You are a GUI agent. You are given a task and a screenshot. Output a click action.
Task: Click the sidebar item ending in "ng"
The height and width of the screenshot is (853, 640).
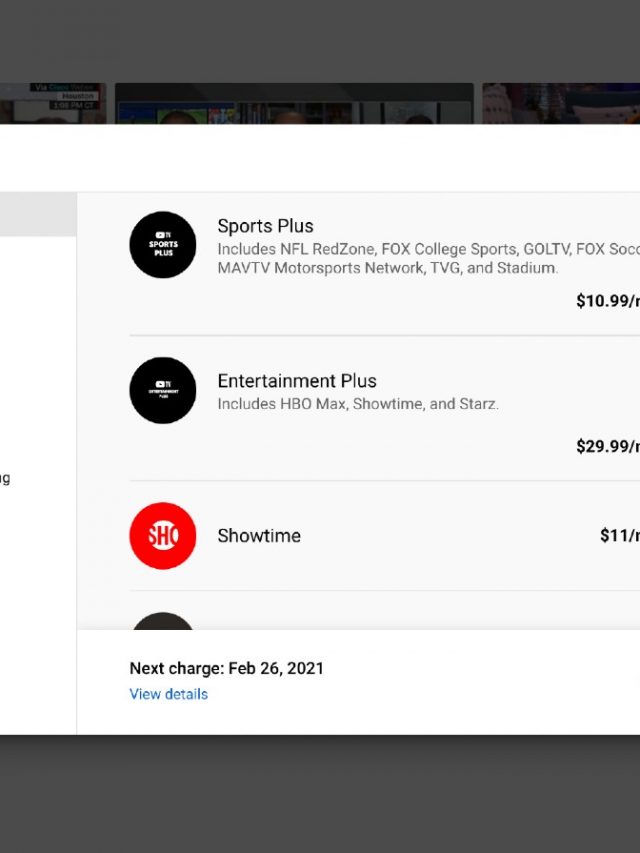[x=5, y=478]
